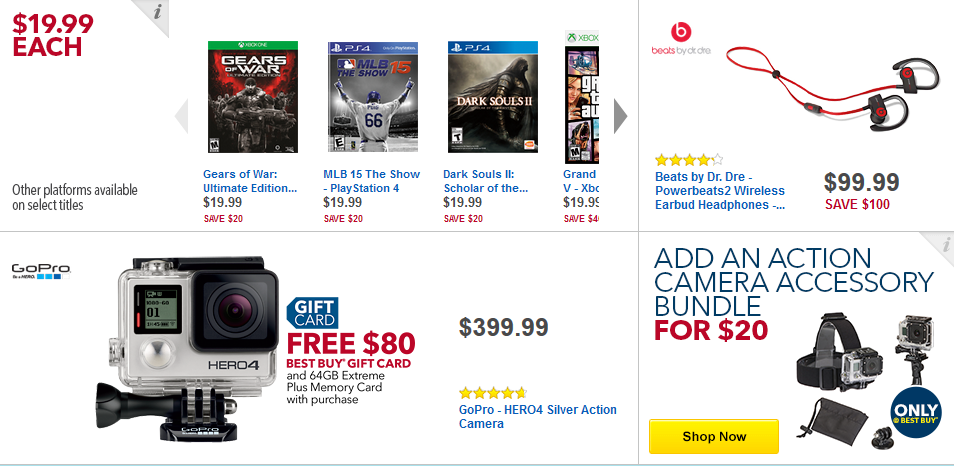Open MLB 15 The Show PlayStation 4 link
The width and height of the screenshot is (954, 466).
coord(372,181)
